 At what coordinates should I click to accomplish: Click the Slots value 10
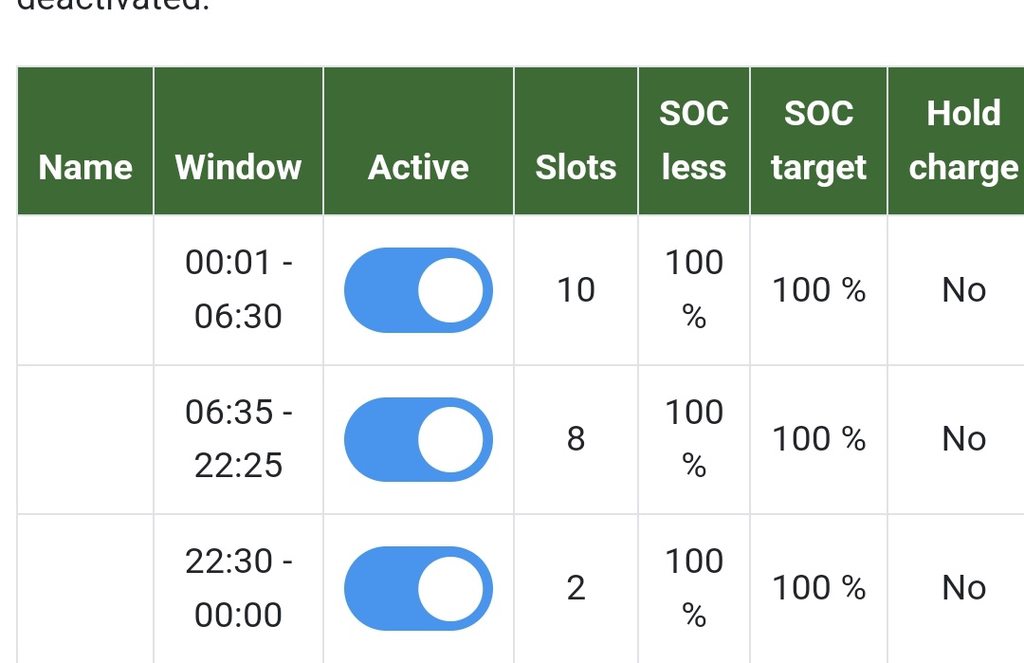[x=576, y=290]
